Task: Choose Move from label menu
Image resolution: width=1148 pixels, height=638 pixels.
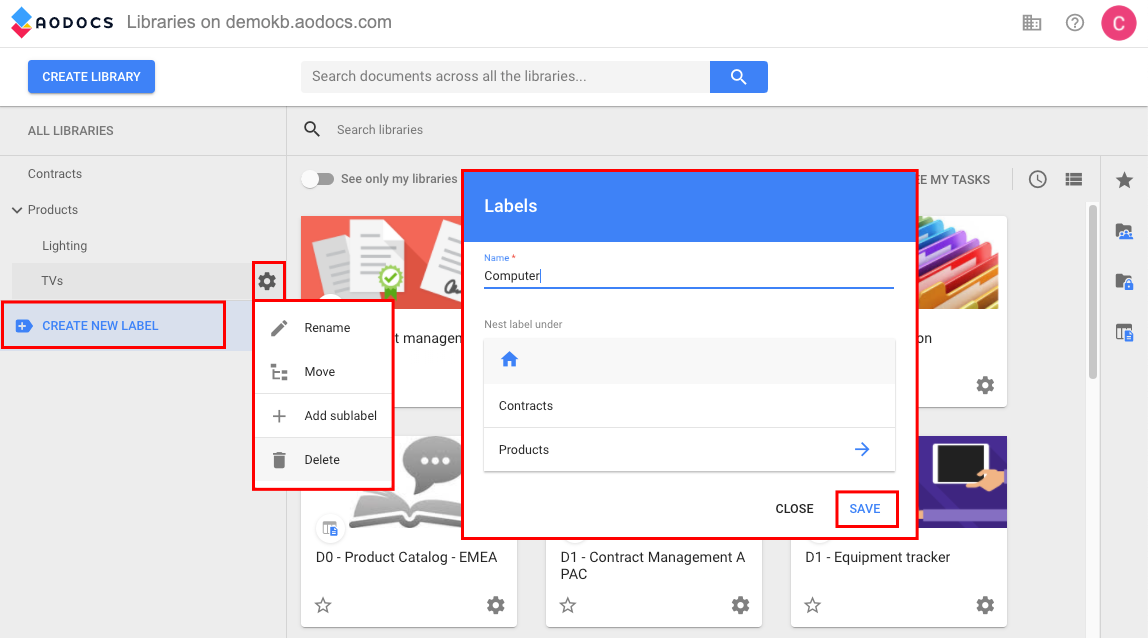Action: [323, 371]
